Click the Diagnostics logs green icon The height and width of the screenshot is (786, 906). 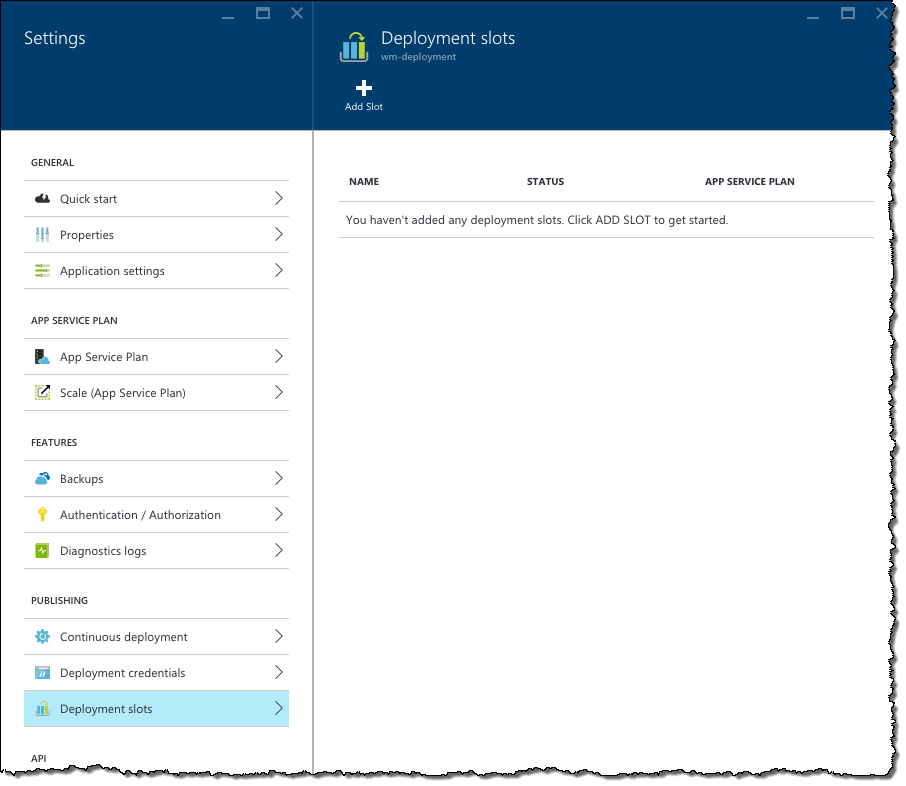point(42,552)
